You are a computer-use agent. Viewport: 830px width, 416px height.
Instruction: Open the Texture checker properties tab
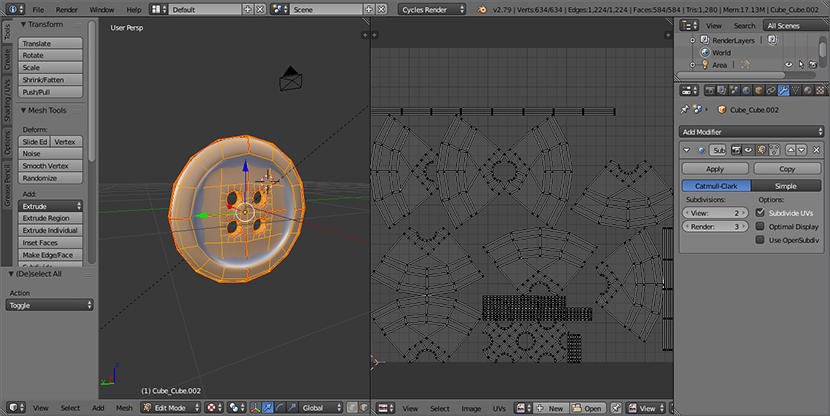coord(820,91)
